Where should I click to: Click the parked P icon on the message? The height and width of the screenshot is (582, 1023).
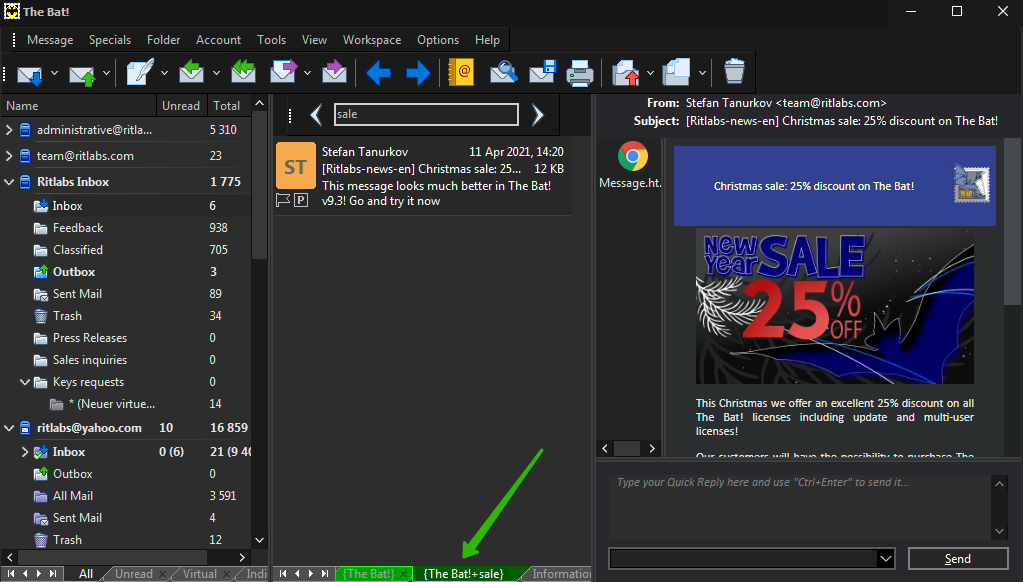click(x=301, y=200)
